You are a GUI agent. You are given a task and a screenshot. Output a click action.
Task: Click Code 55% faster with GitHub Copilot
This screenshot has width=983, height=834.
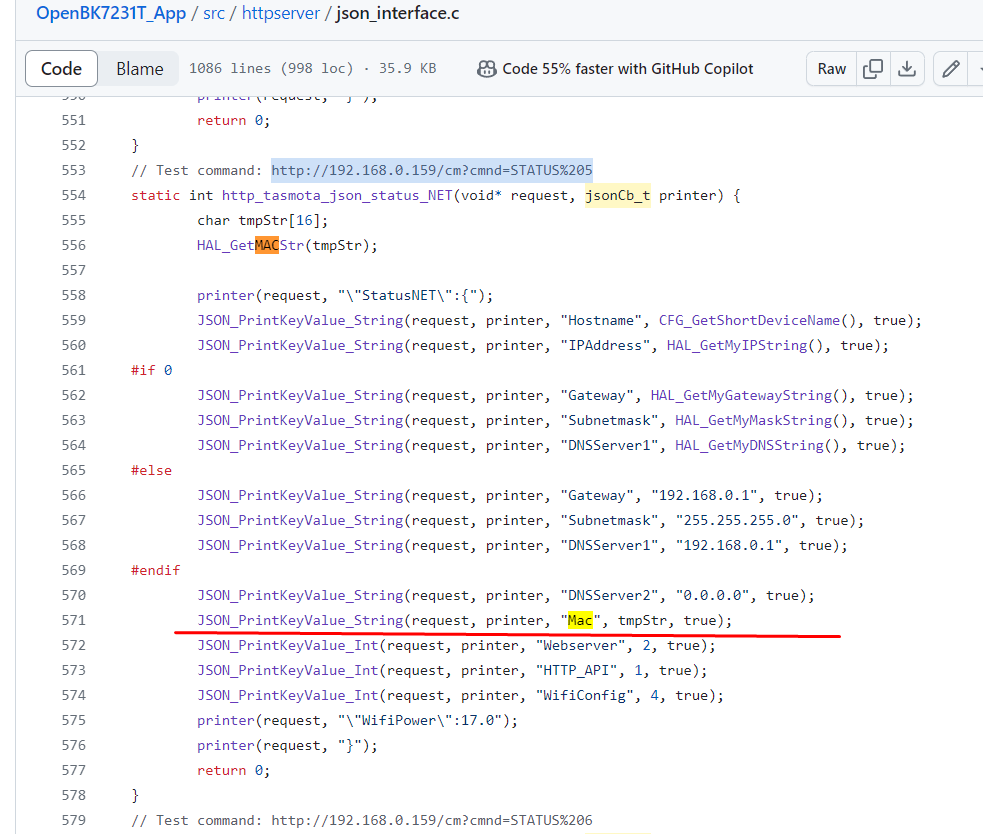(x=628, y=69)
